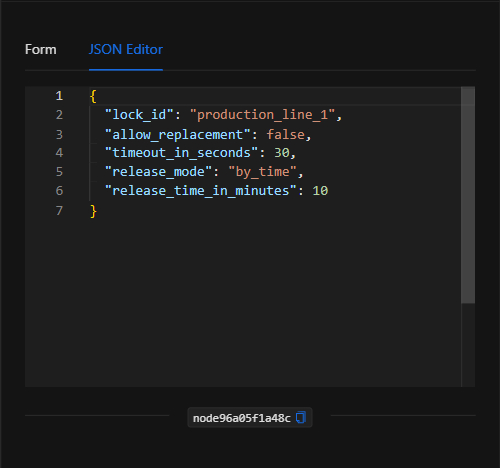The height and width of the screenshot is (468, 500).
Task: Click the value 10 on line 6
Action: (x=320, y=191)
